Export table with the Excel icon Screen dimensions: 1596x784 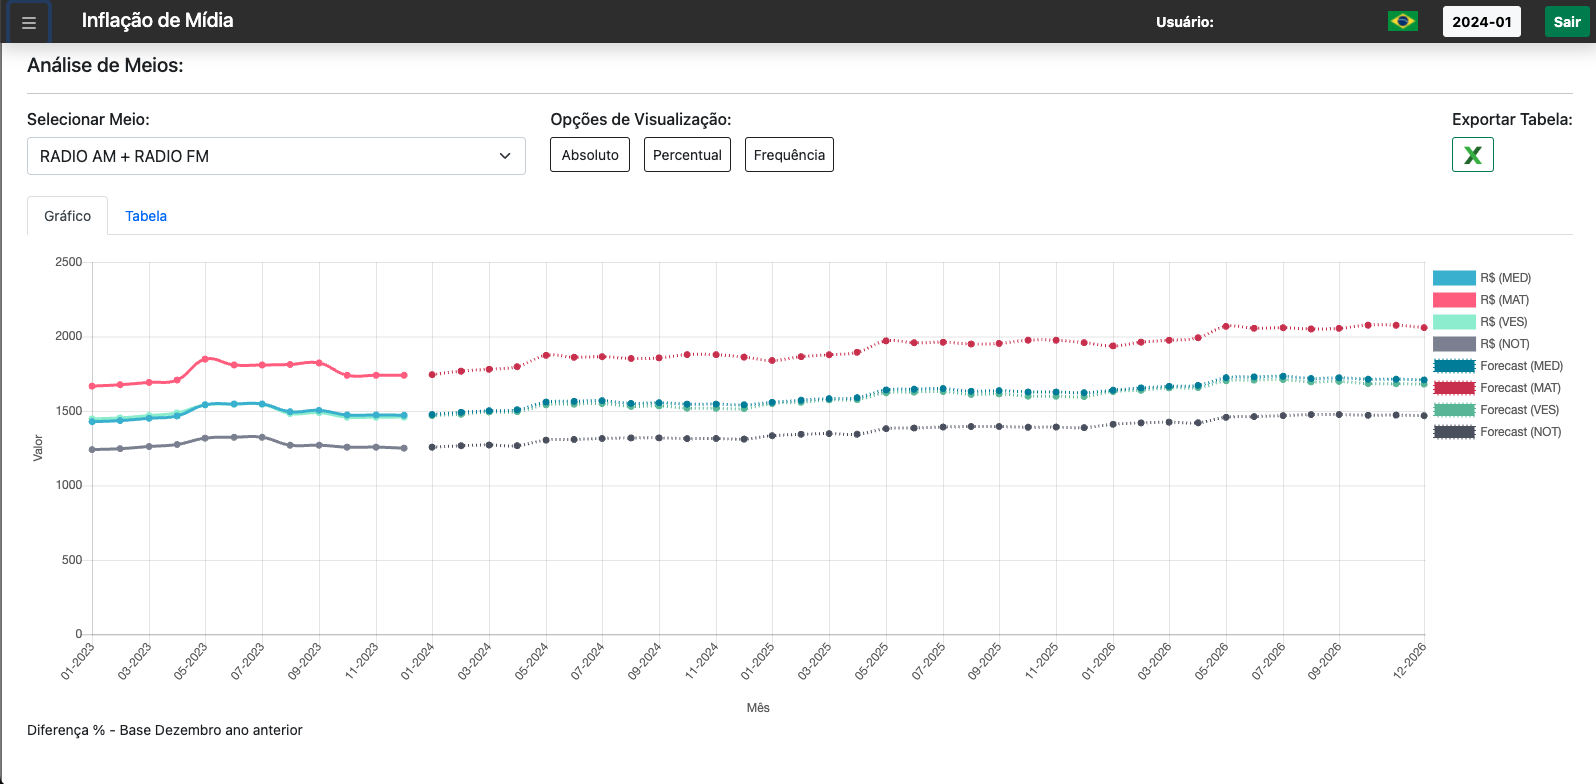click(x=1472, y=155)
